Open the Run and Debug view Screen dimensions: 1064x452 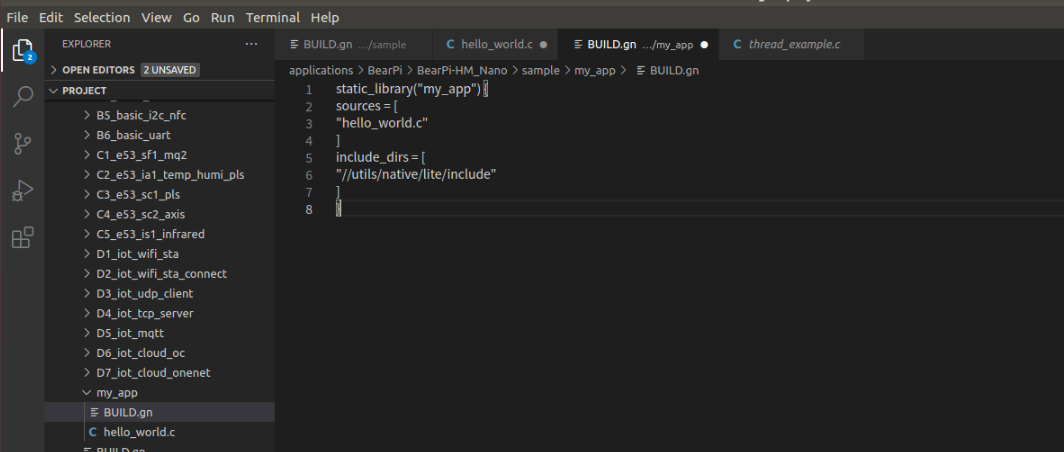tap(22, 190)
